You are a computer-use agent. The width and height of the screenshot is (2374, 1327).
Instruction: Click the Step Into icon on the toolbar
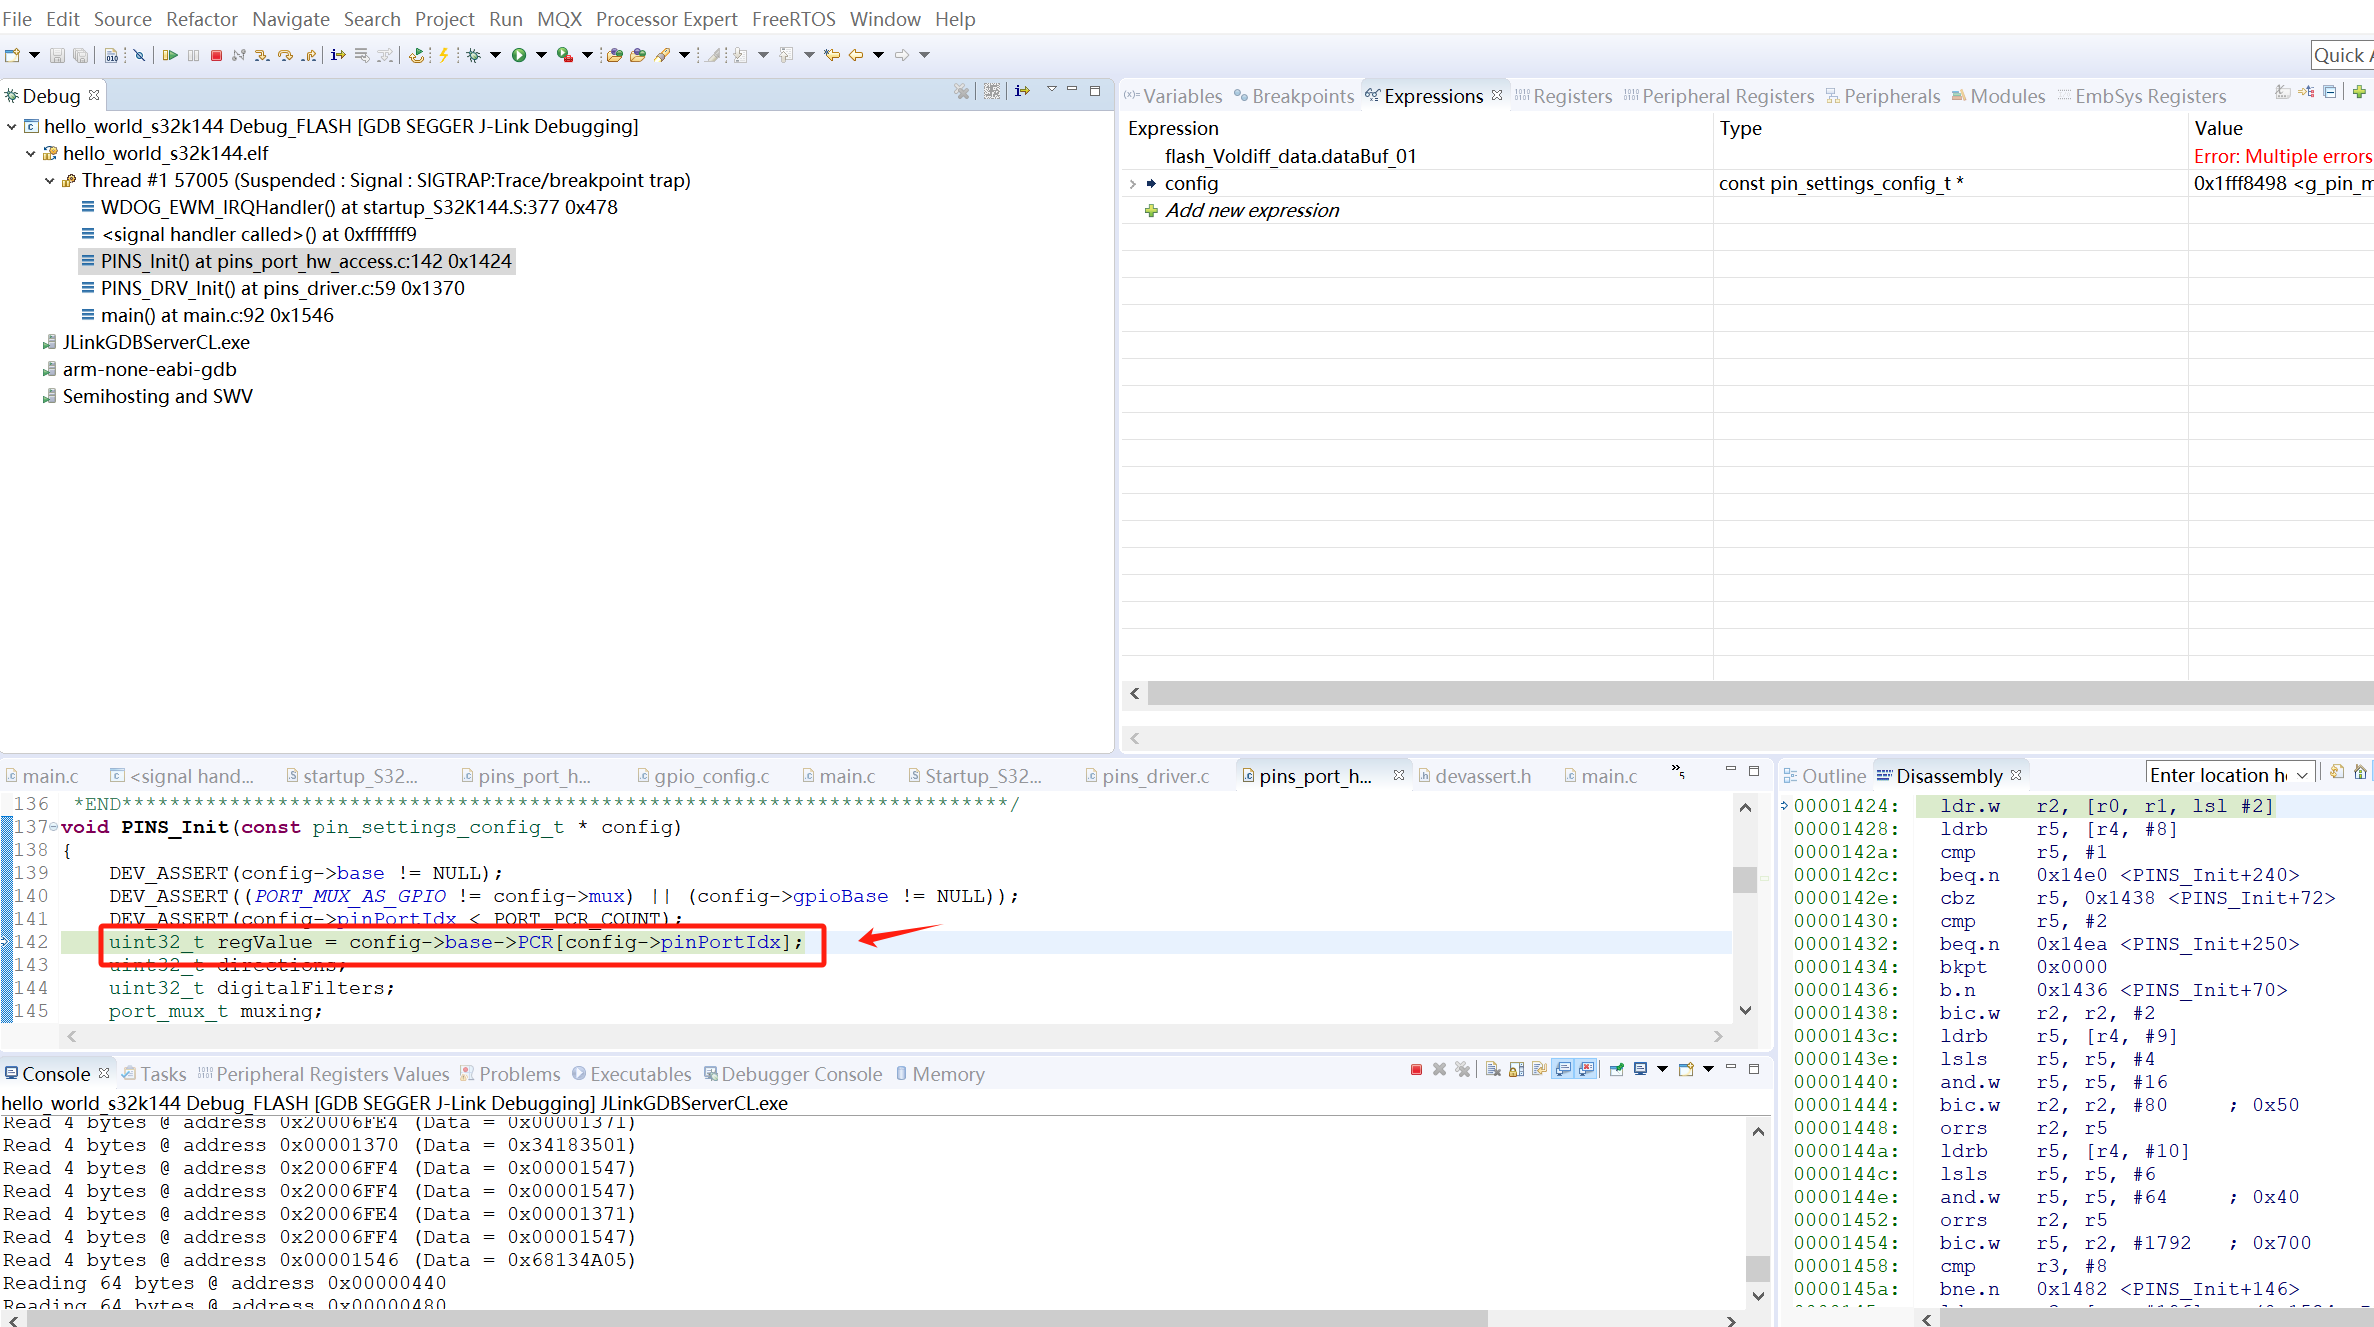(x=261, y=55)
